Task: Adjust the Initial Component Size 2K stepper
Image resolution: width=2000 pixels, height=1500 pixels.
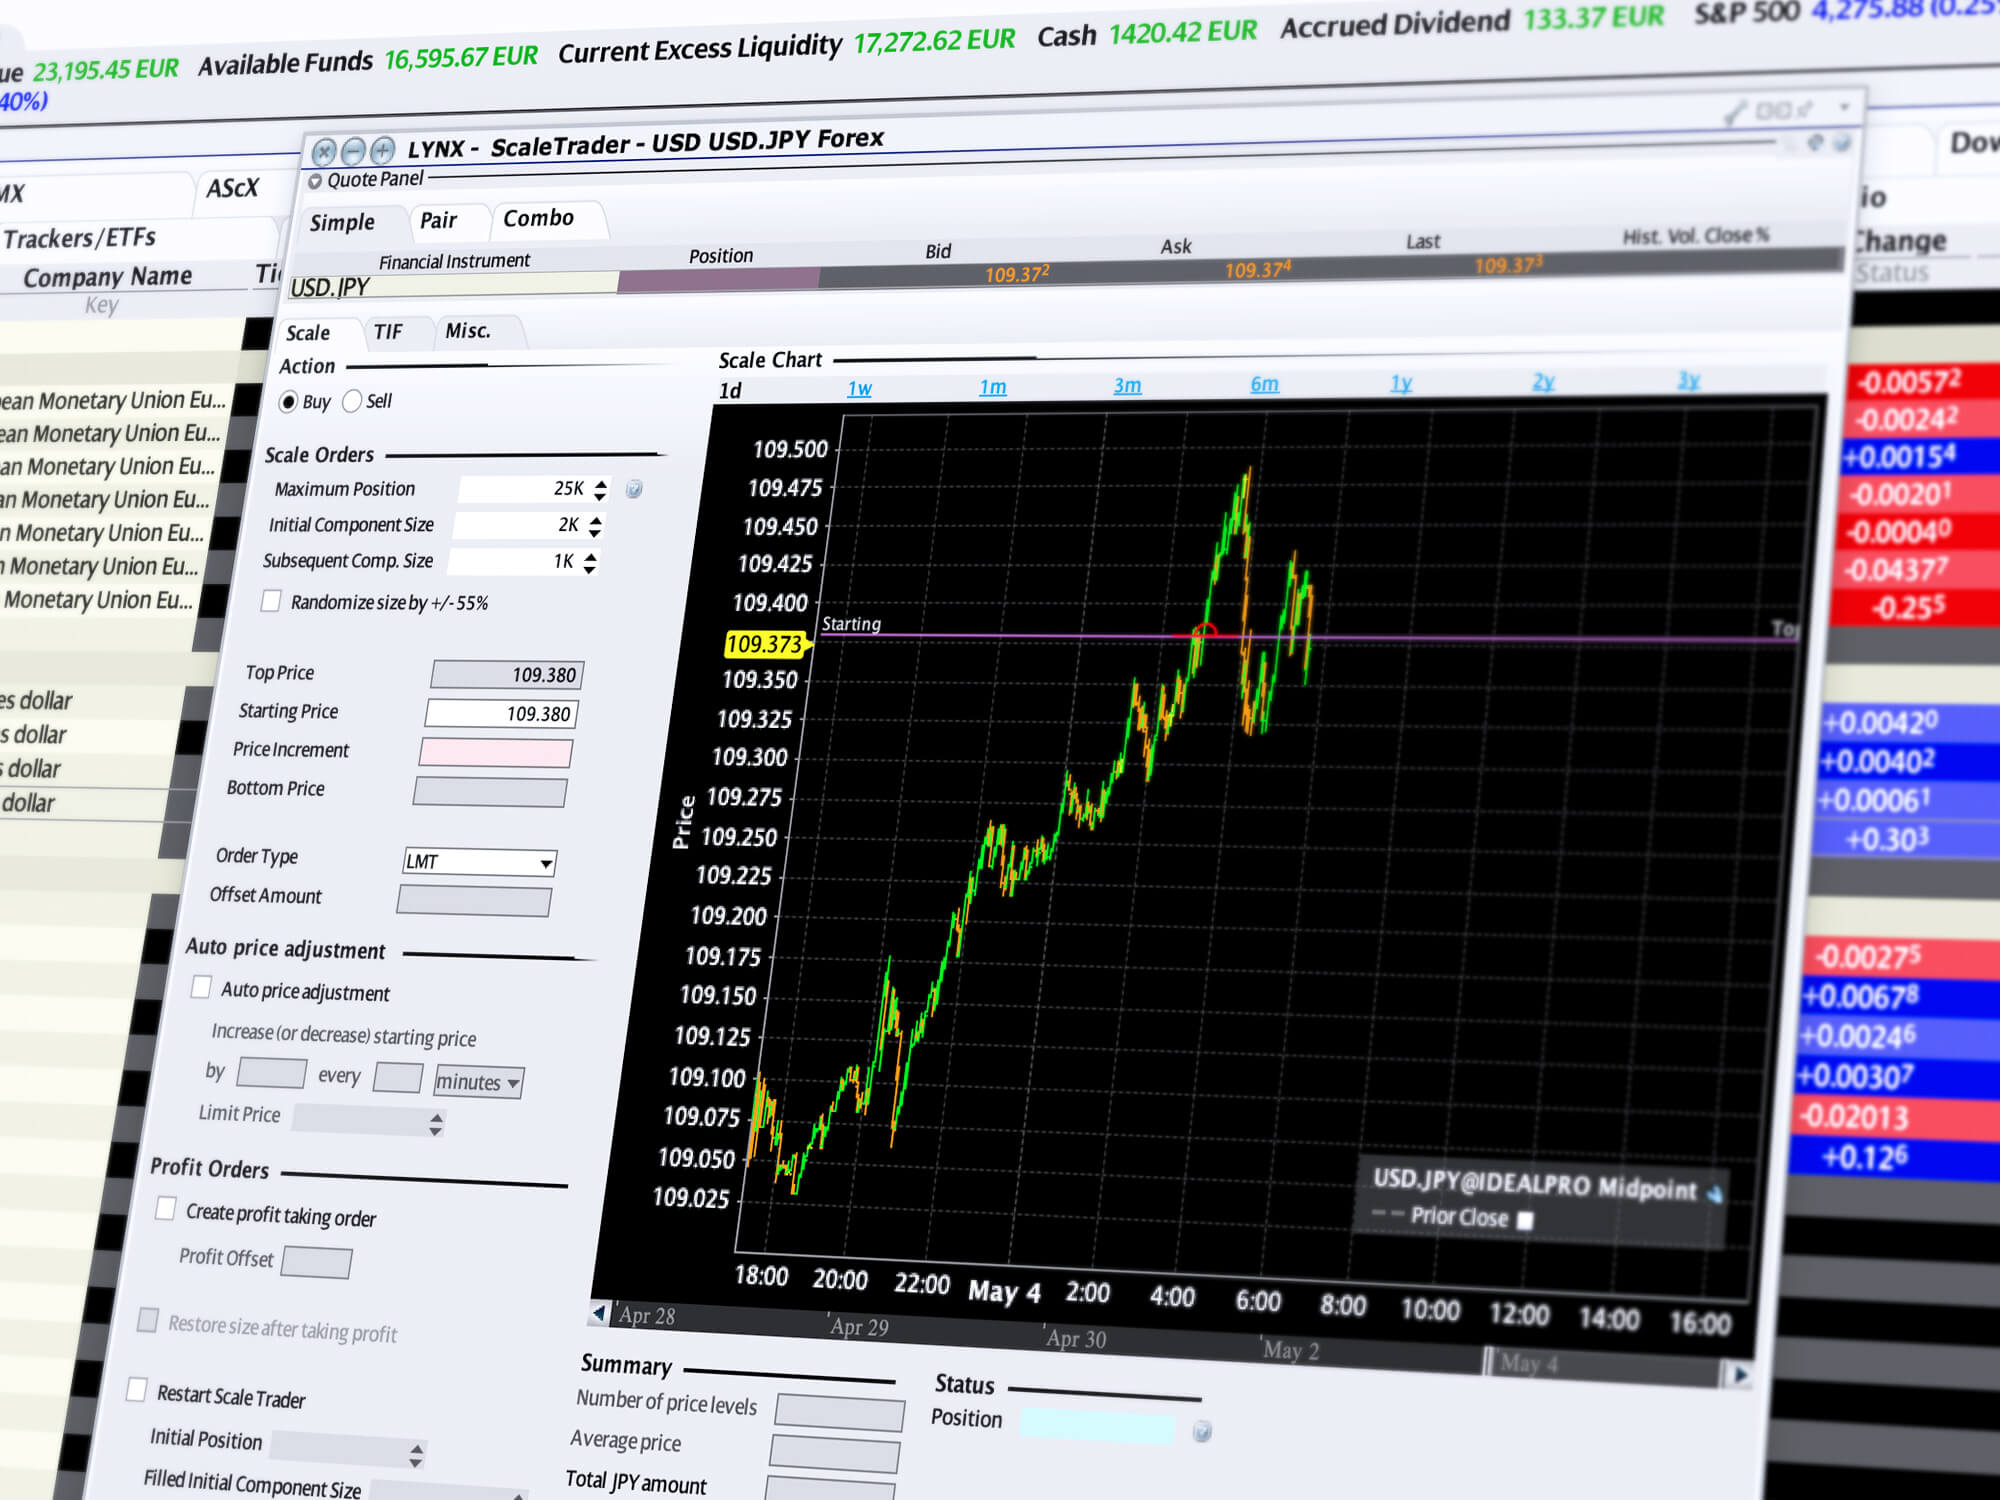Action: (595, 526)
